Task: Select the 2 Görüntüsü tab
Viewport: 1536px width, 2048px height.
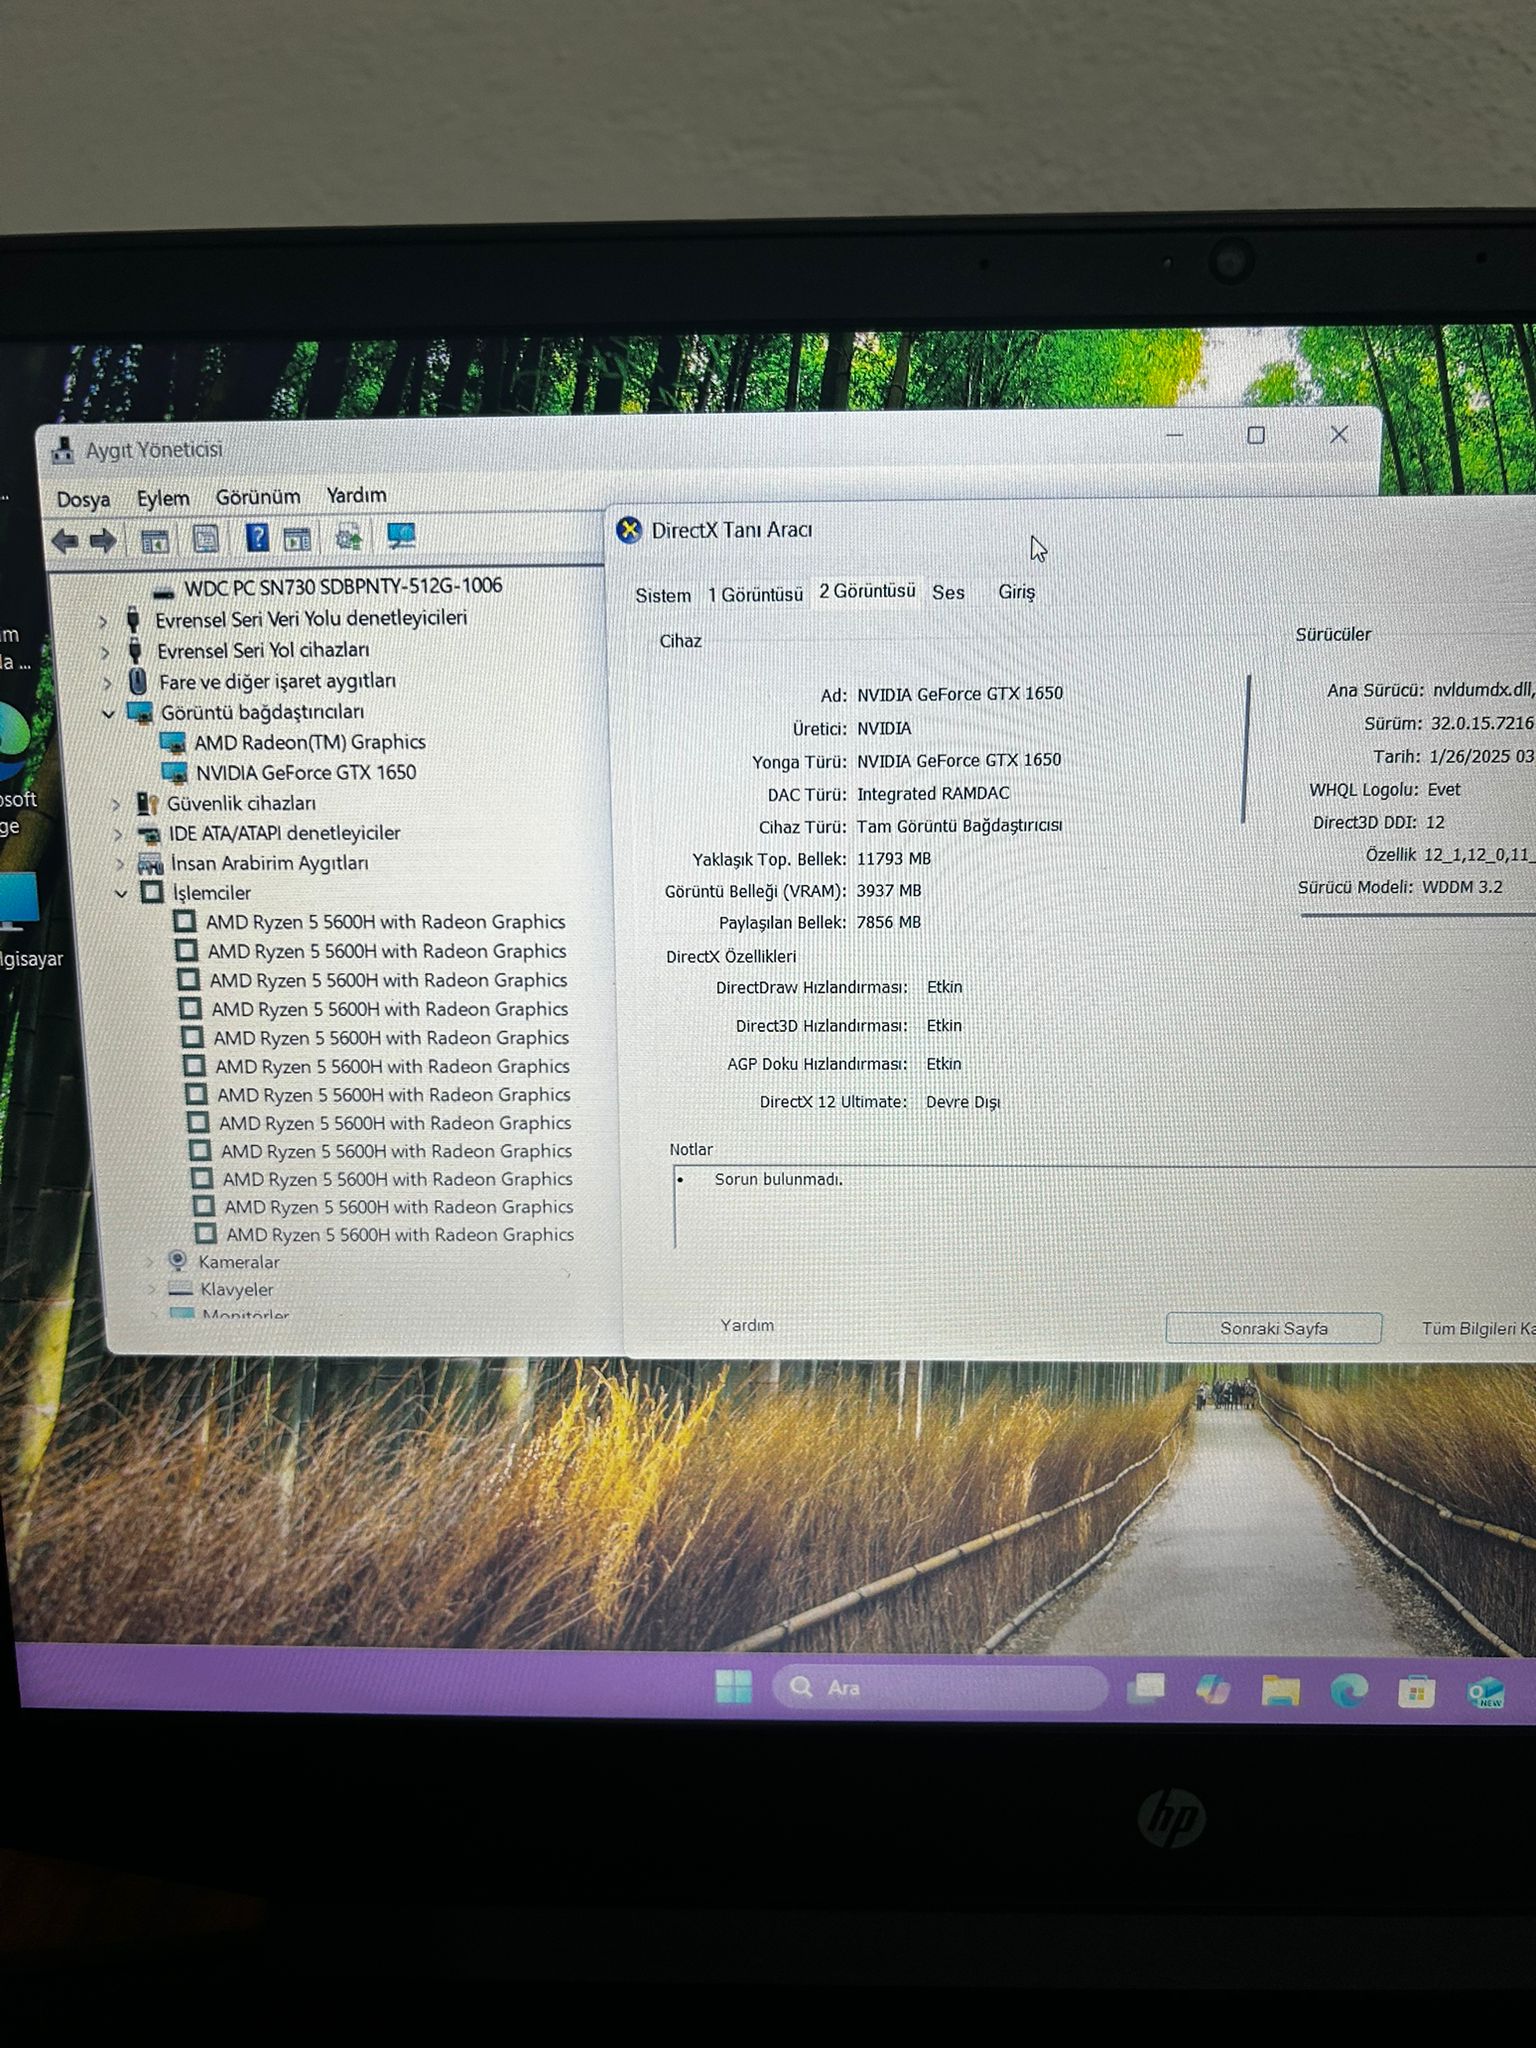Action: coord(867,591)
